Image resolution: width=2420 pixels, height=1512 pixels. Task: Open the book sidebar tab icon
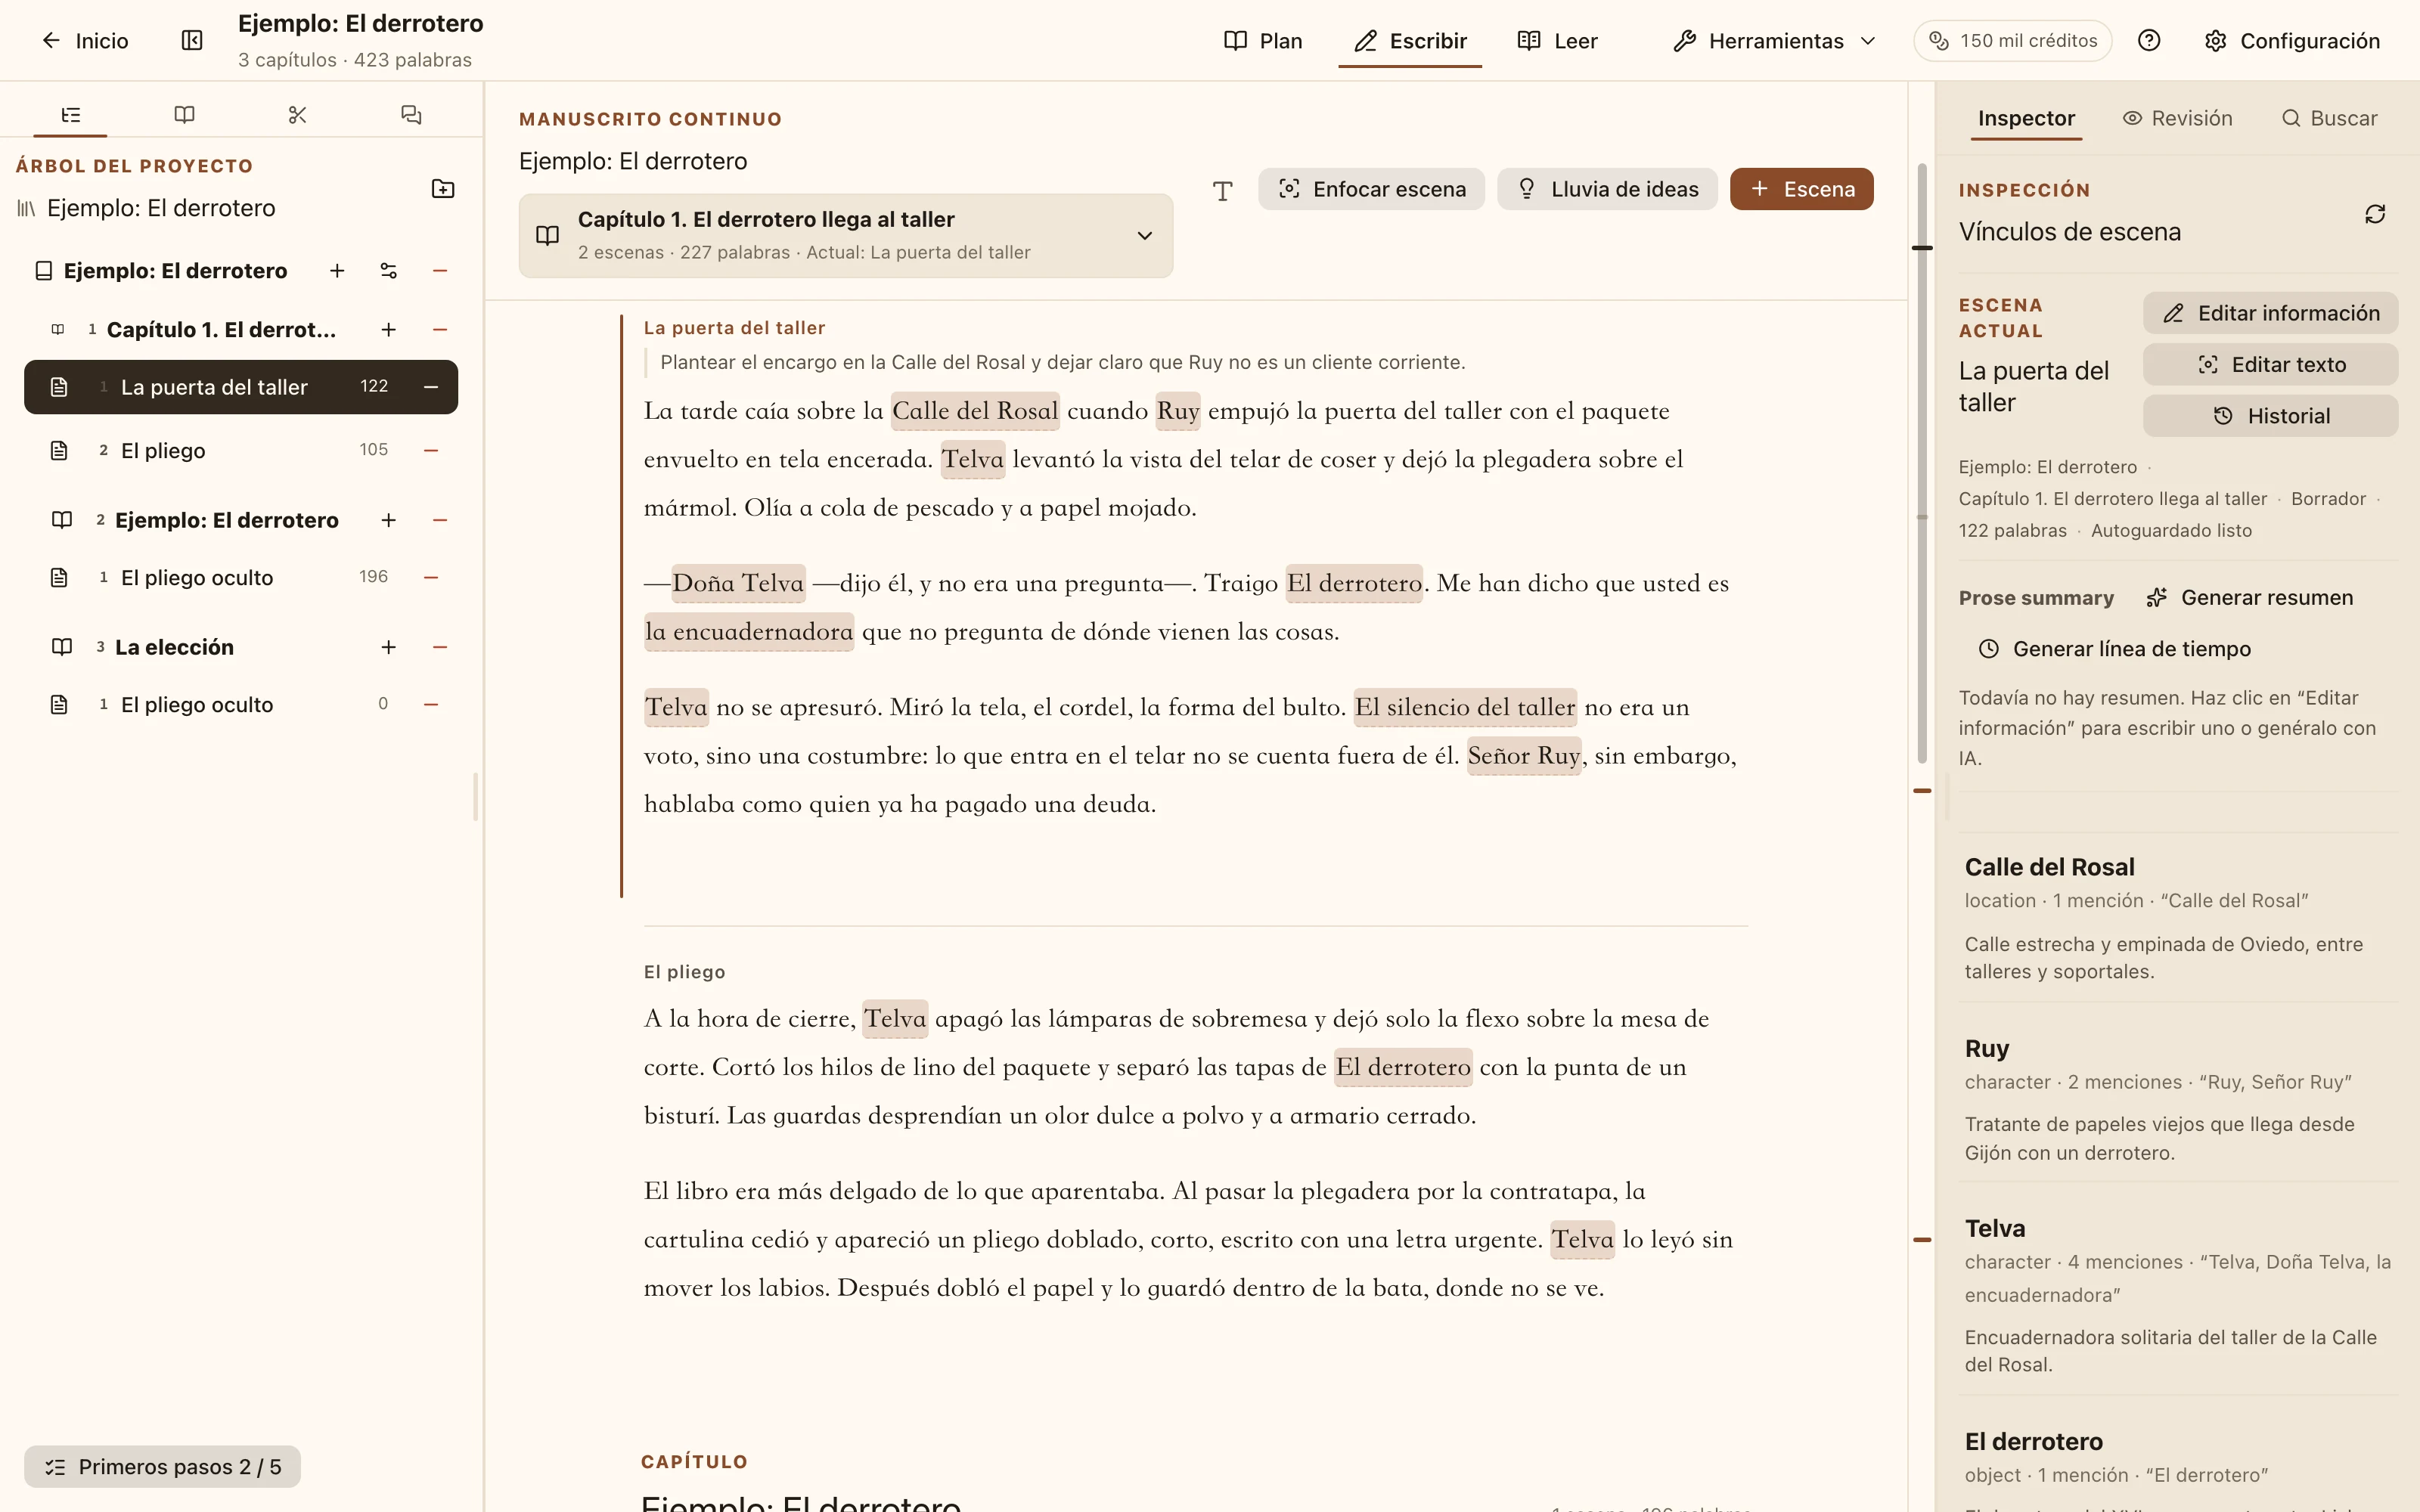[x=184, y=115]
